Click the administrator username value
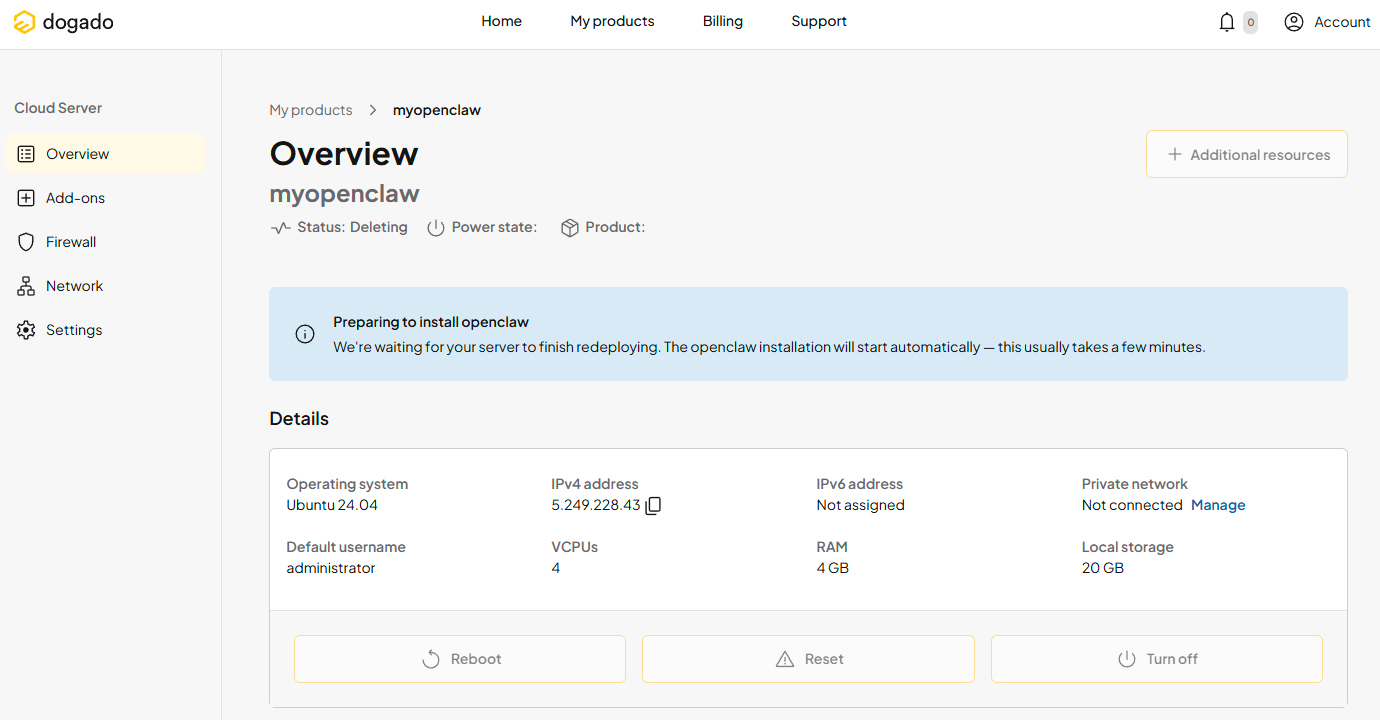The height and width of the screenshot is (720, 1380). tap(331, 568)
